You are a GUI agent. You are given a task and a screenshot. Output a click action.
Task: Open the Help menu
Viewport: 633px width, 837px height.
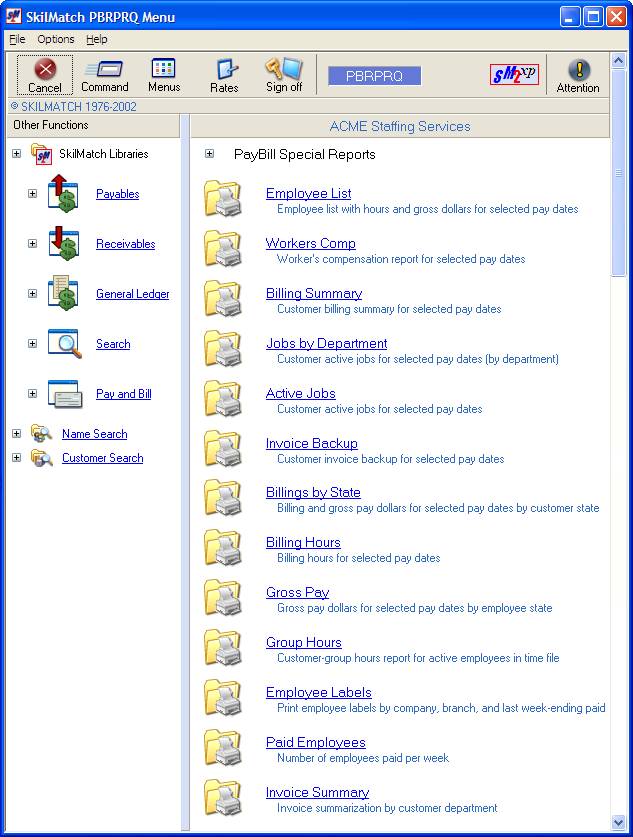tap(97, 39)
